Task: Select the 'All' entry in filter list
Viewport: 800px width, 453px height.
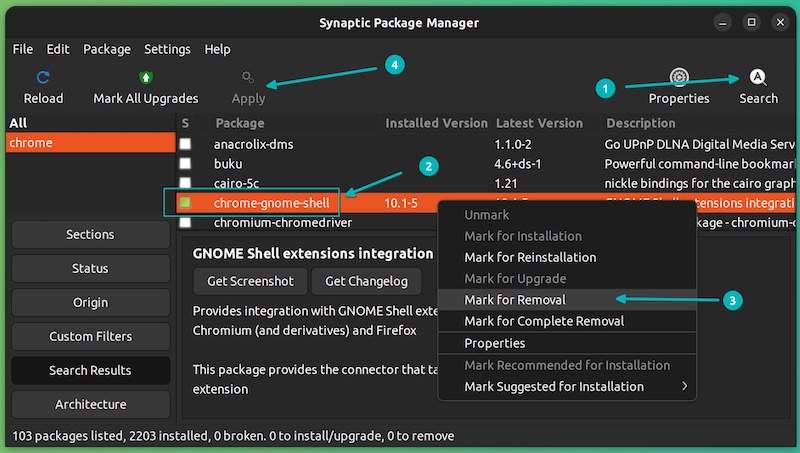Action: click(x=18, y=123)
